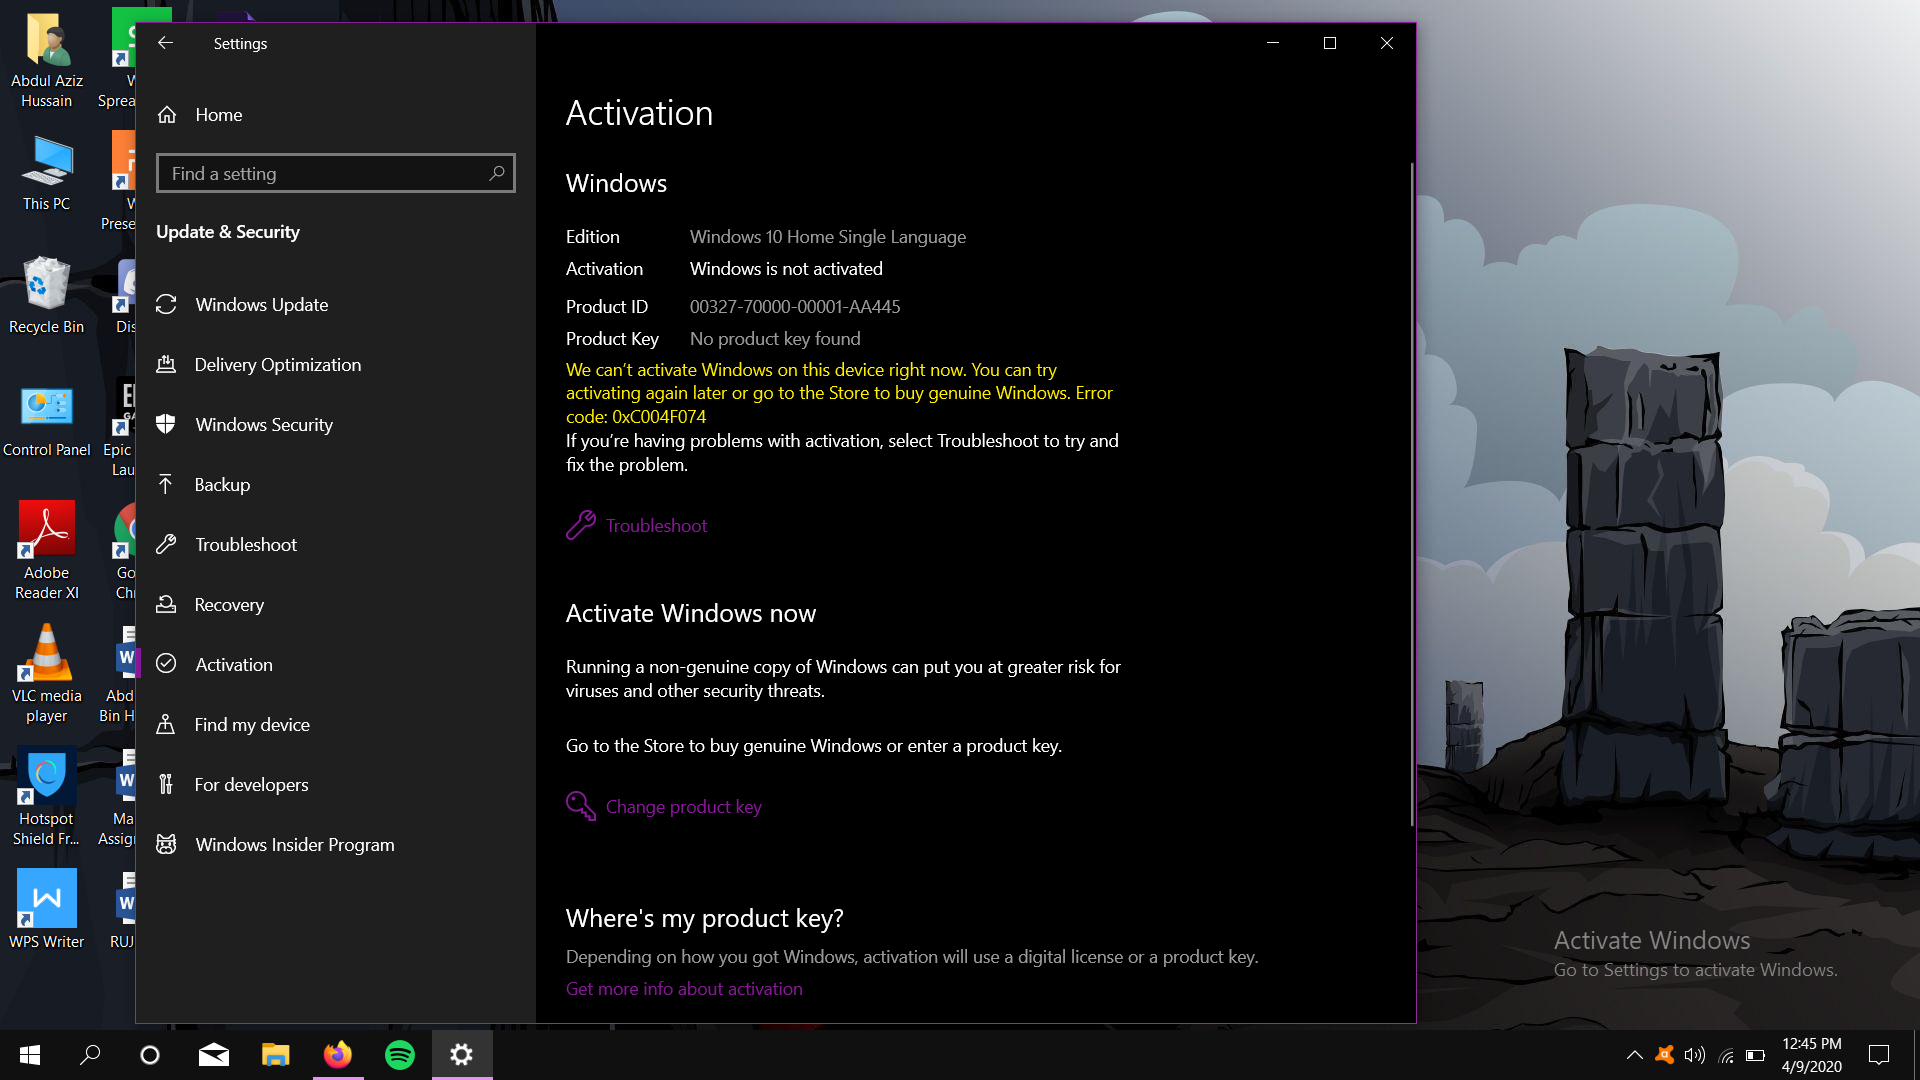
Task: Click the Recovery icon in sidebar
Action: point(166,605)
